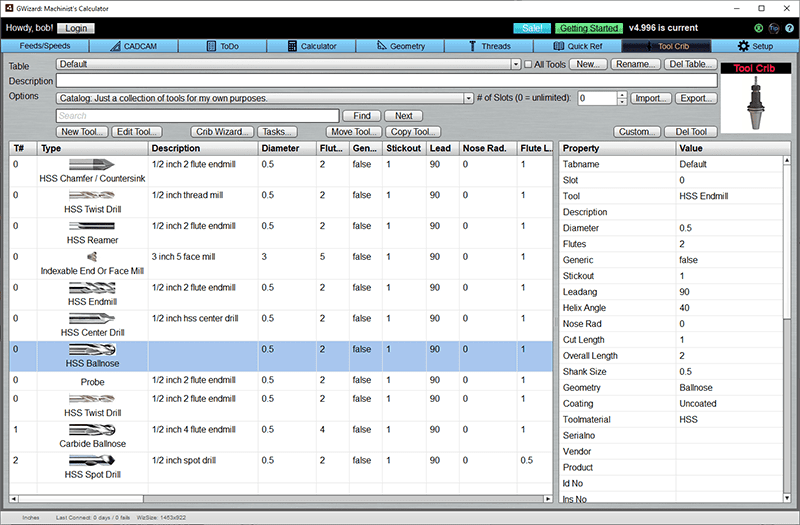Click the Search input field
Viewport: 800px width, 525px height.
pyautogui.click(x=197, y=116)
